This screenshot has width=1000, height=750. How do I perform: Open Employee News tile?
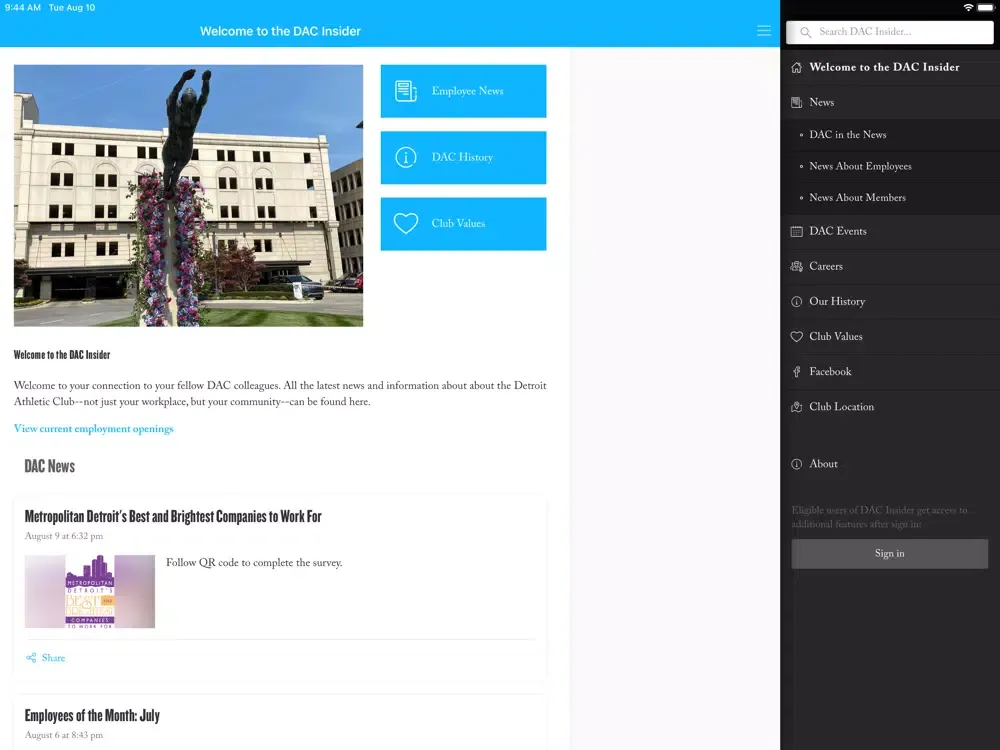click(x=463, y=91)
